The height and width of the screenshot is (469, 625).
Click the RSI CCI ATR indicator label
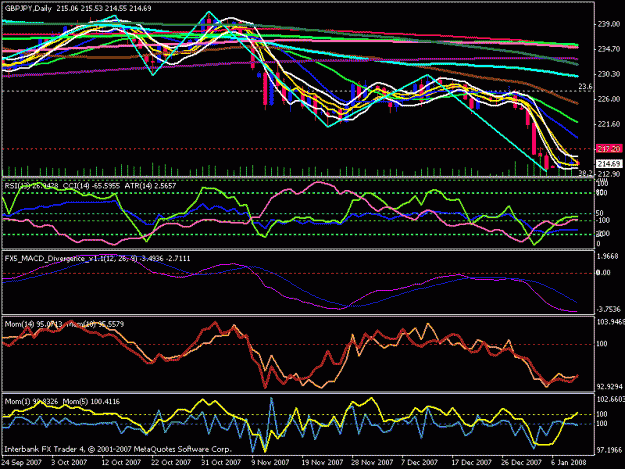click(x=90, y=186)
